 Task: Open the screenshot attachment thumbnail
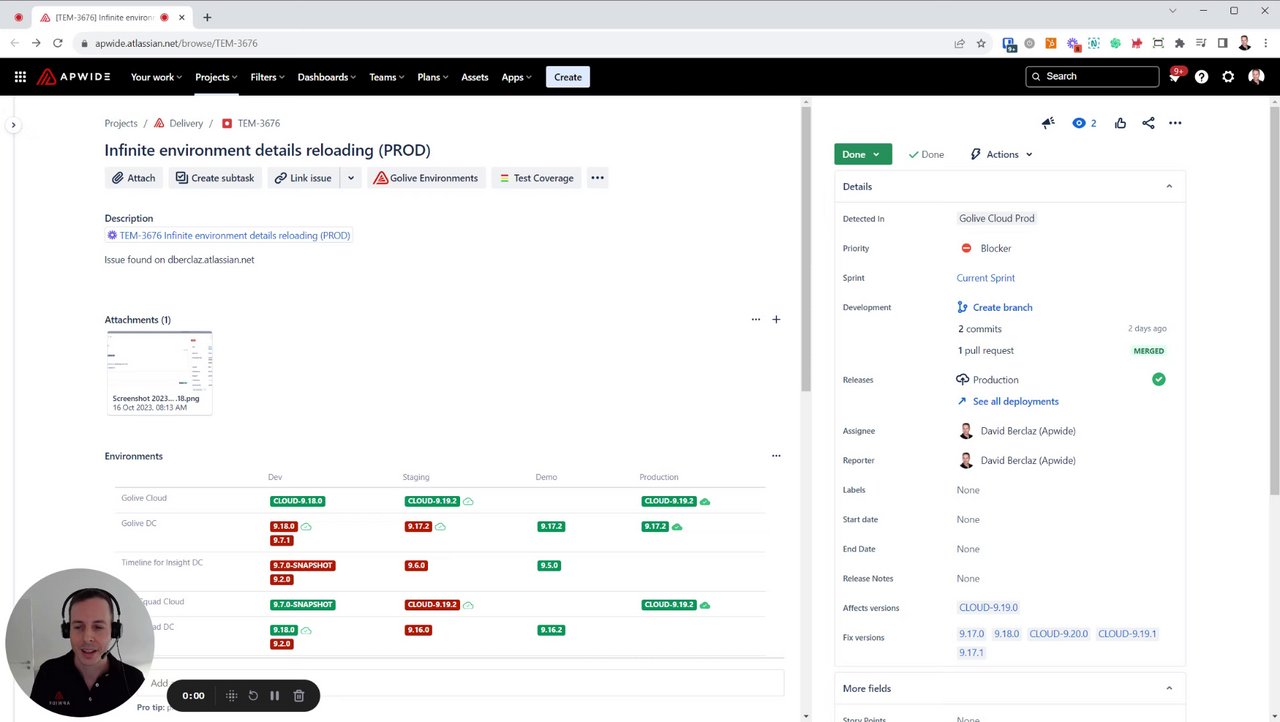tap(160, 373)
